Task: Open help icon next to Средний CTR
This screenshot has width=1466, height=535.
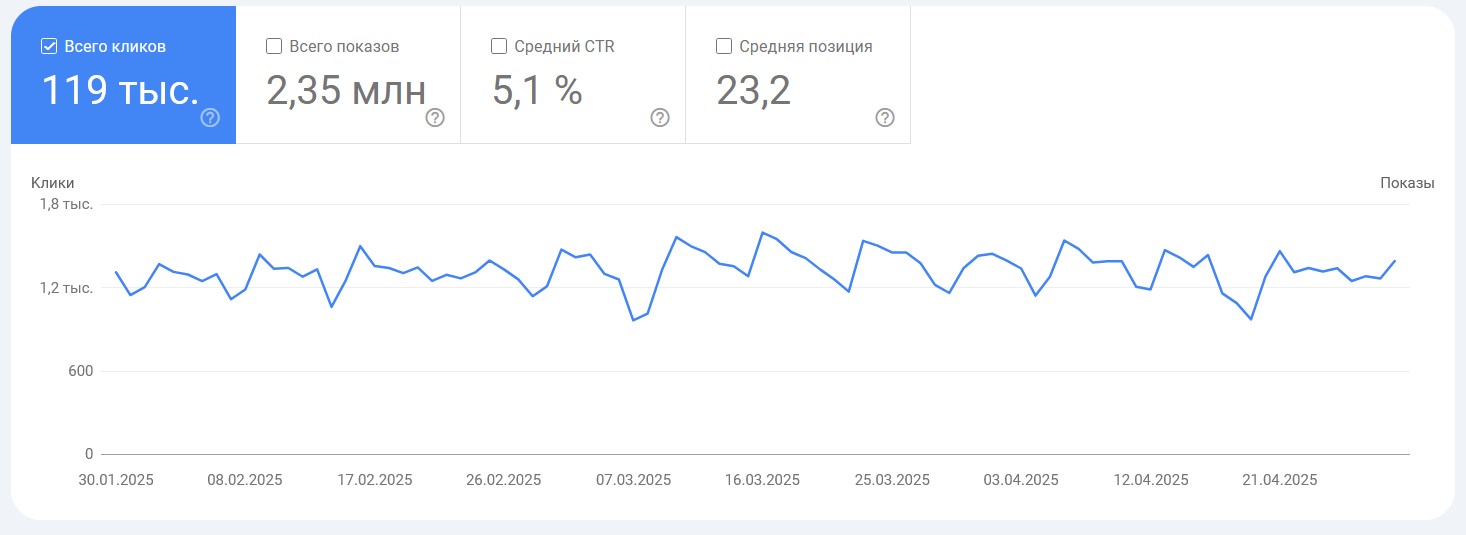Action: [x=660, y=118]
